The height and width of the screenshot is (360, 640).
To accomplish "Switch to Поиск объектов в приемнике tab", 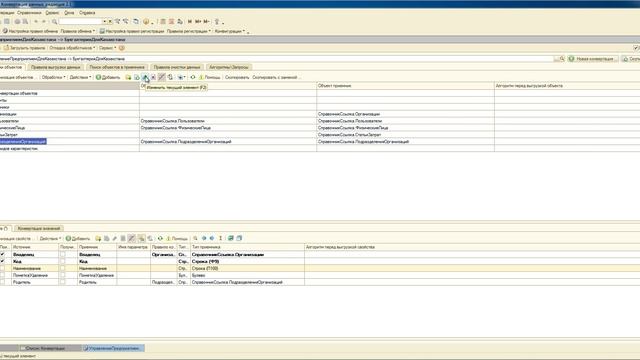I will [117, 67].
